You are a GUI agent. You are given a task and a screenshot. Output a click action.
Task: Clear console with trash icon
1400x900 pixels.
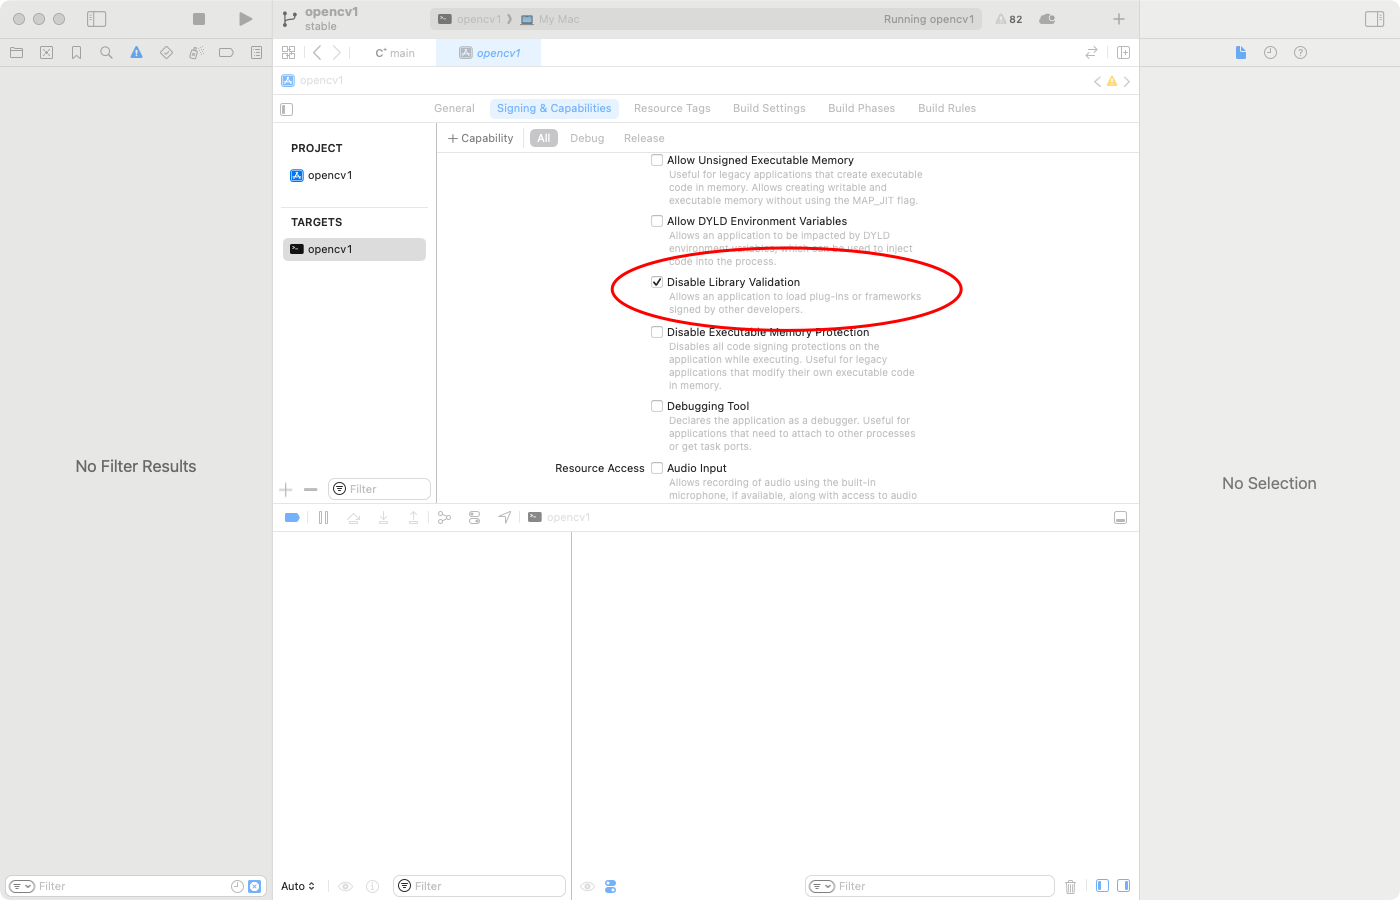[1070, 886]
